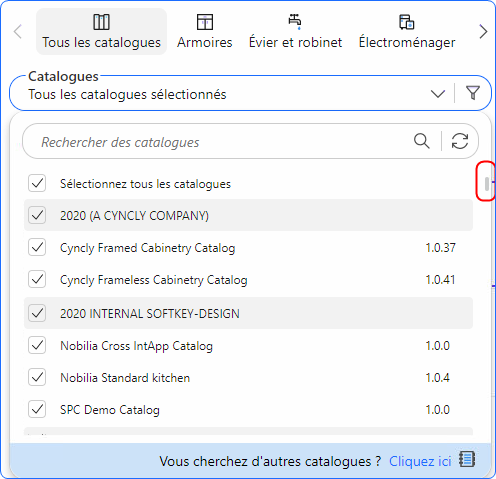The width and height of the screenshot is (496, 479).
Task: Collapse the Catalogues dropdown chevron
Action: 438,94
